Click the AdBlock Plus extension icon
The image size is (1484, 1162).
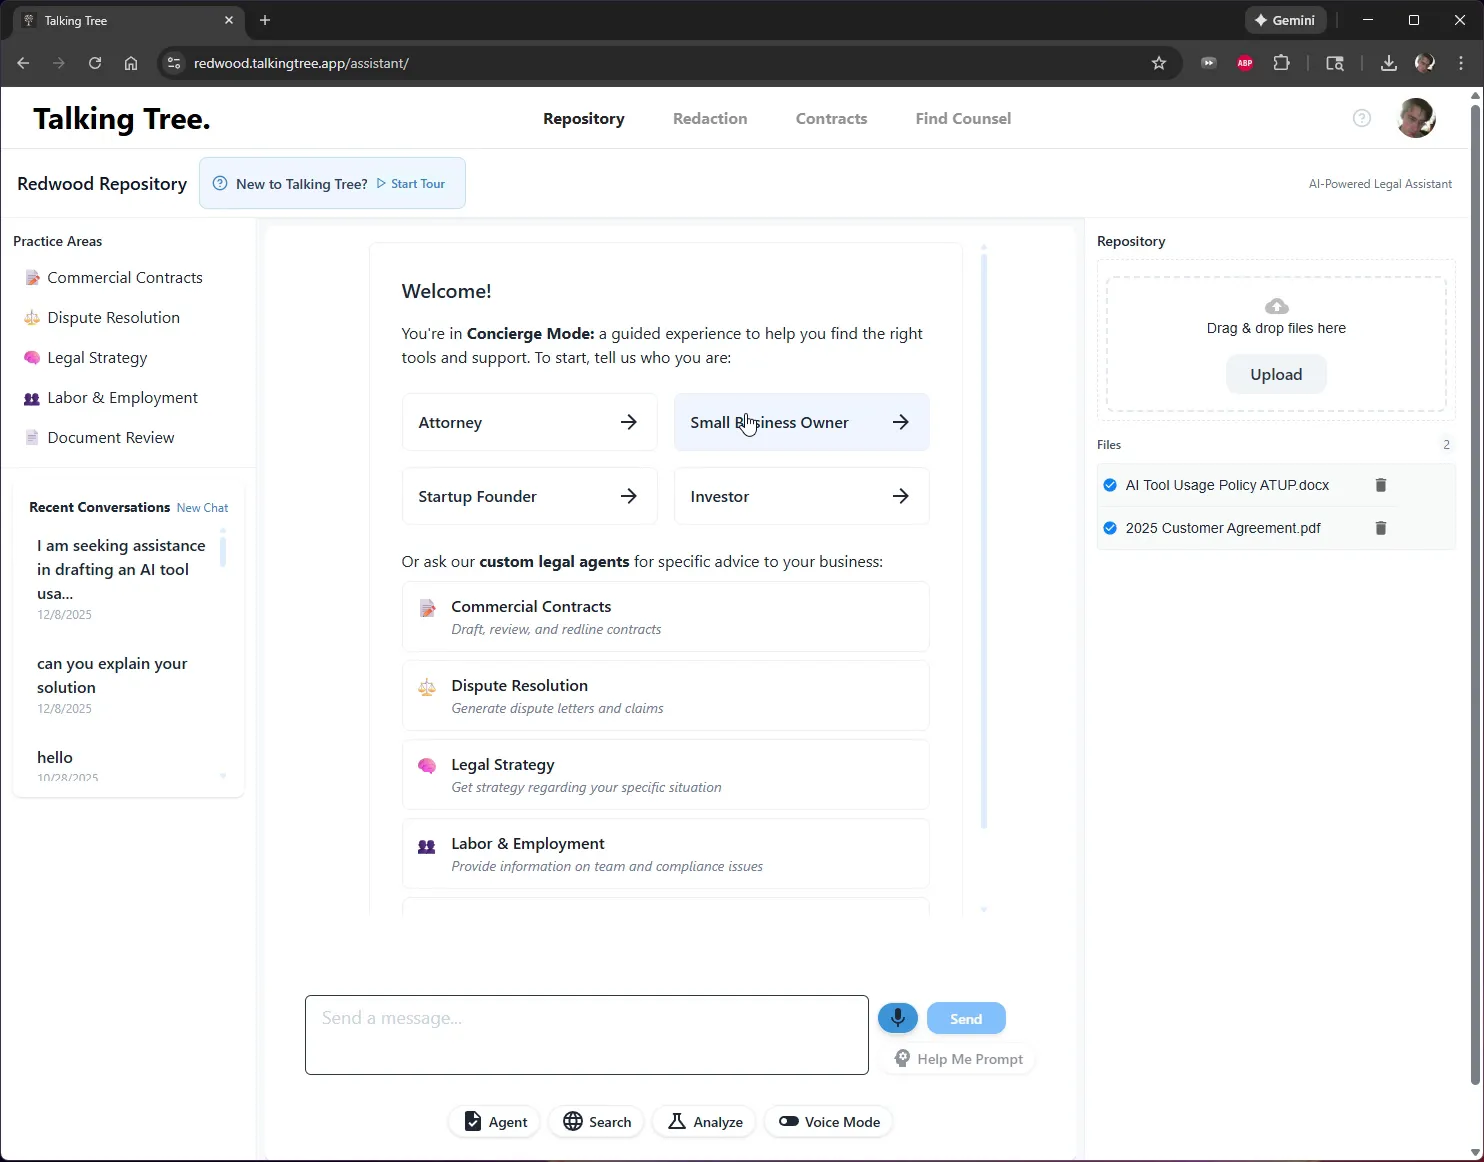[x=1245, y=63]
